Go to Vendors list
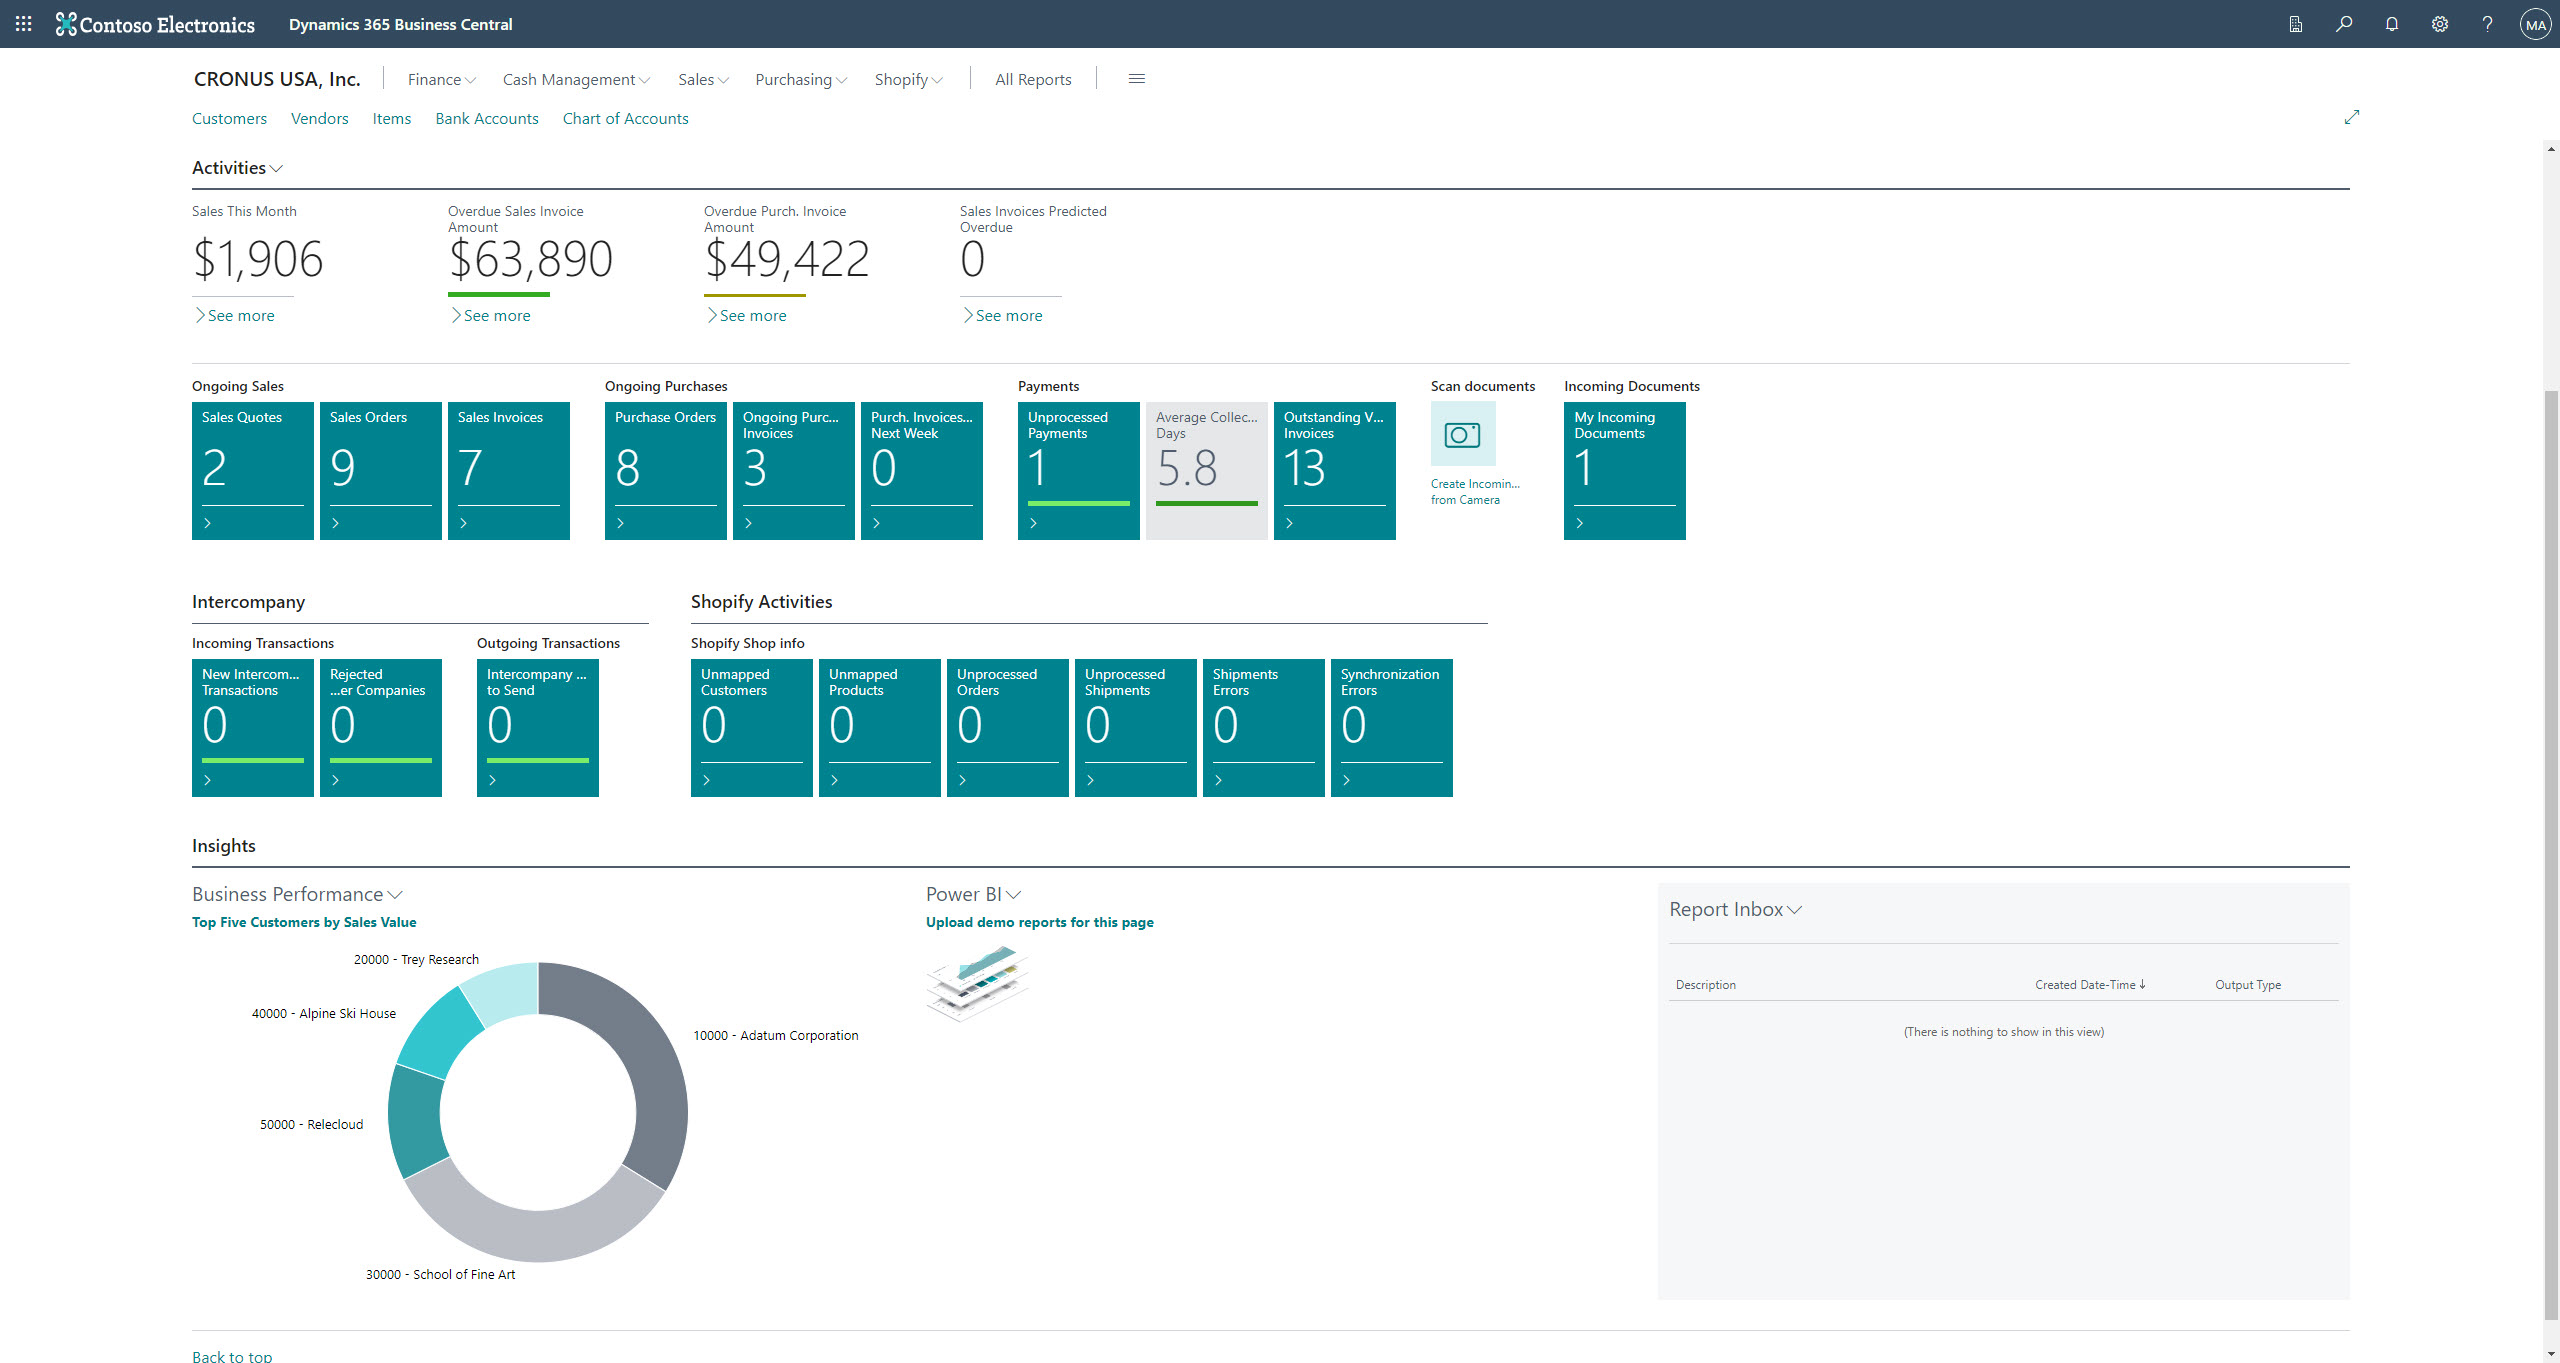2560x1363 pixels. [x=320, y=118]
